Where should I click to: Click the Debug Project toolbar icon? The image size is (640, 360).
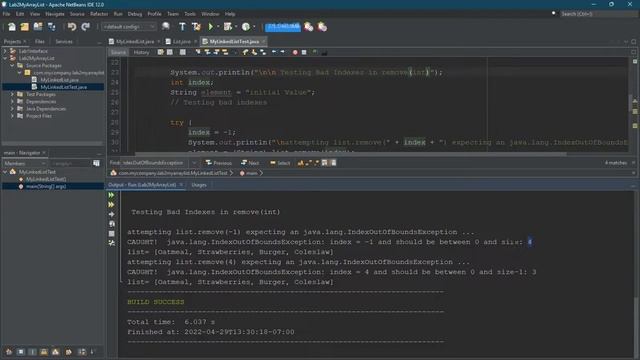tap(228, 27)
